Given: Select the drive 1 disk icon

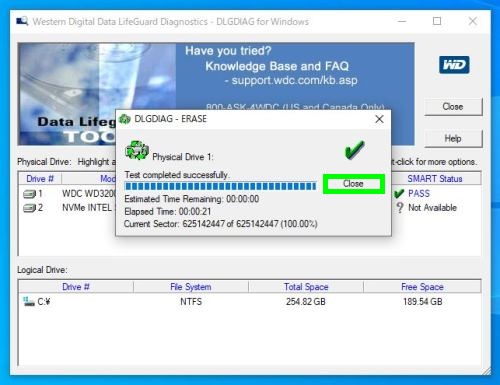Looking at the screenshot, I should pos(29,194).
